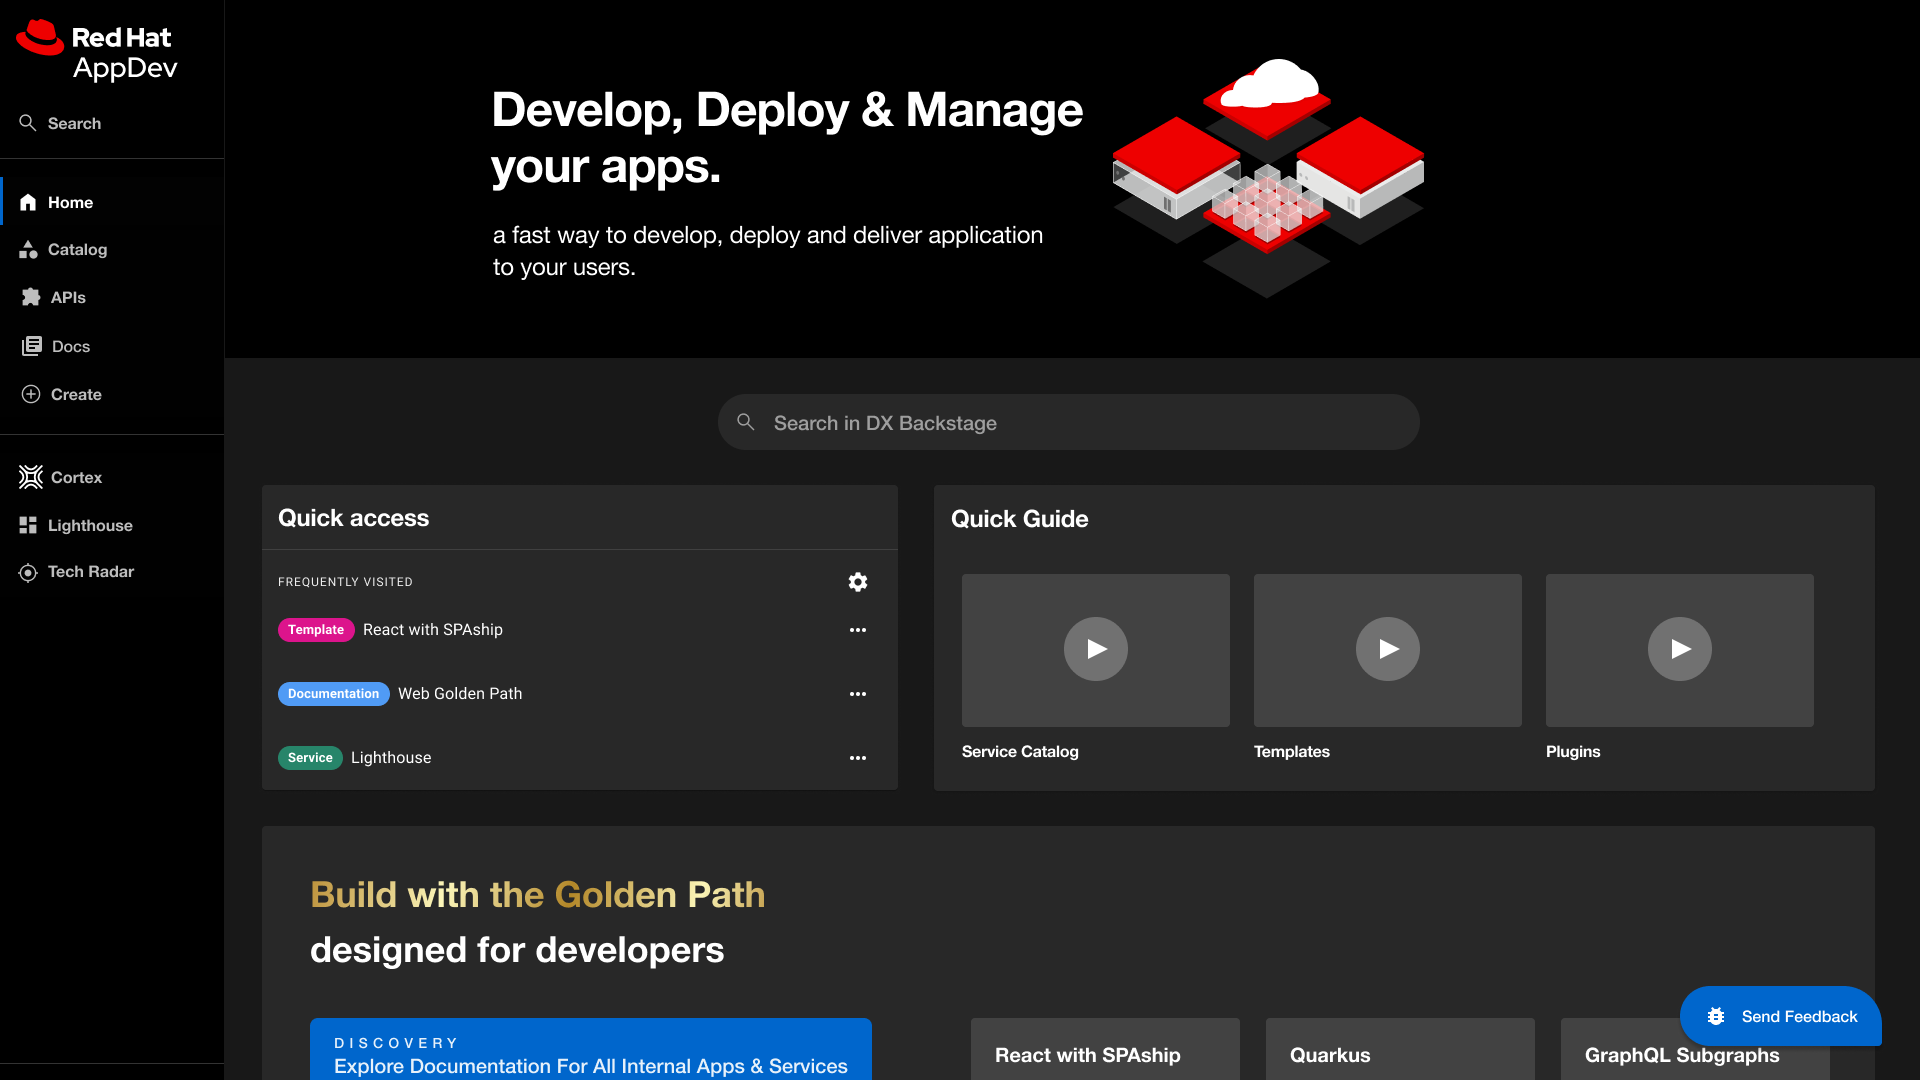Click the green Service tag
The height and width of the screenshot is (1080, 1920).
pyautogui.click(x=310, y=758)
